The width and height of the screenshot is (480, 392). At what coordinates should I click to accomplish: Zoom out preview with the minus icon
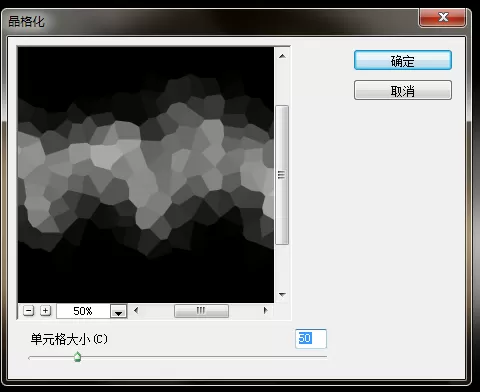[29, 311]
